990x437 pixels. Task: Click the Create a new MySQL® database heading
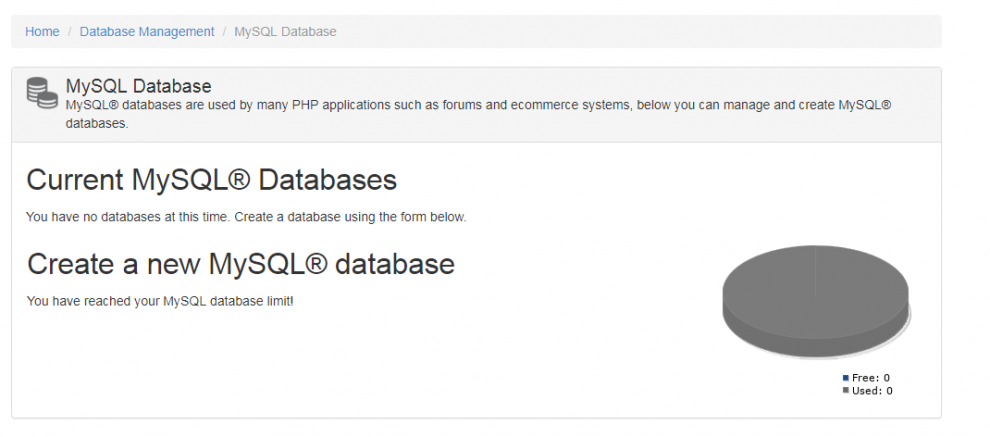(x=240, y=264)
